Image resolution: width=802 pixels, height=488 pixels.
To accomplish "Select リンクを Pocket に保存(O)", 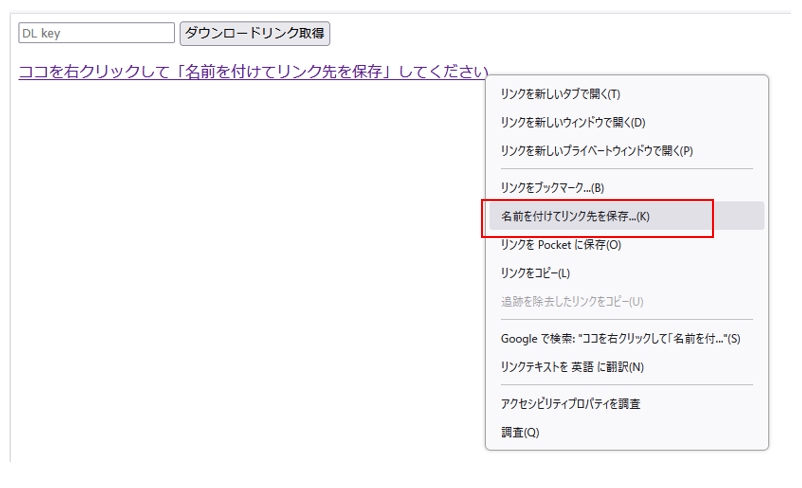I will pyautogui.click(x=560, y=244).
